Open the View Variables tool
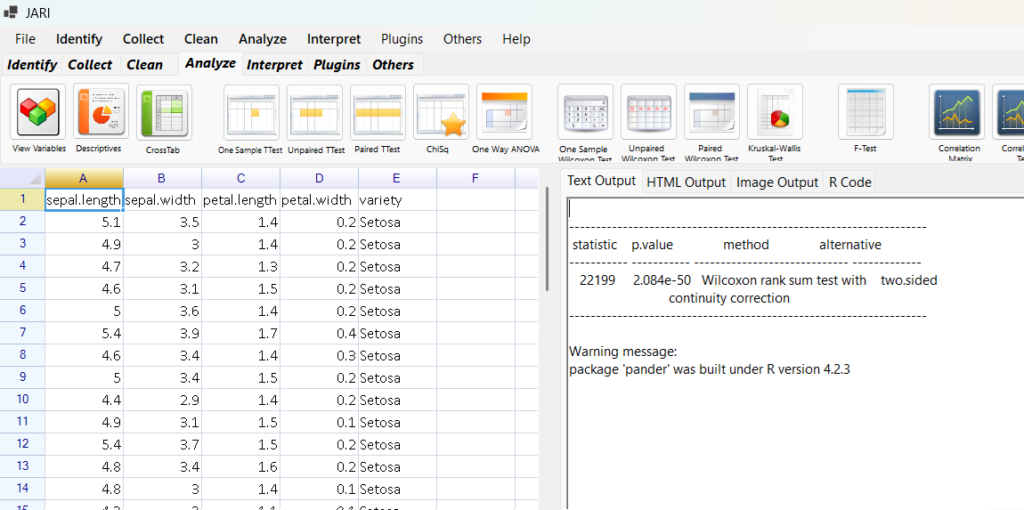Viewport: 1024px width, 510px height. pos(39,113)
